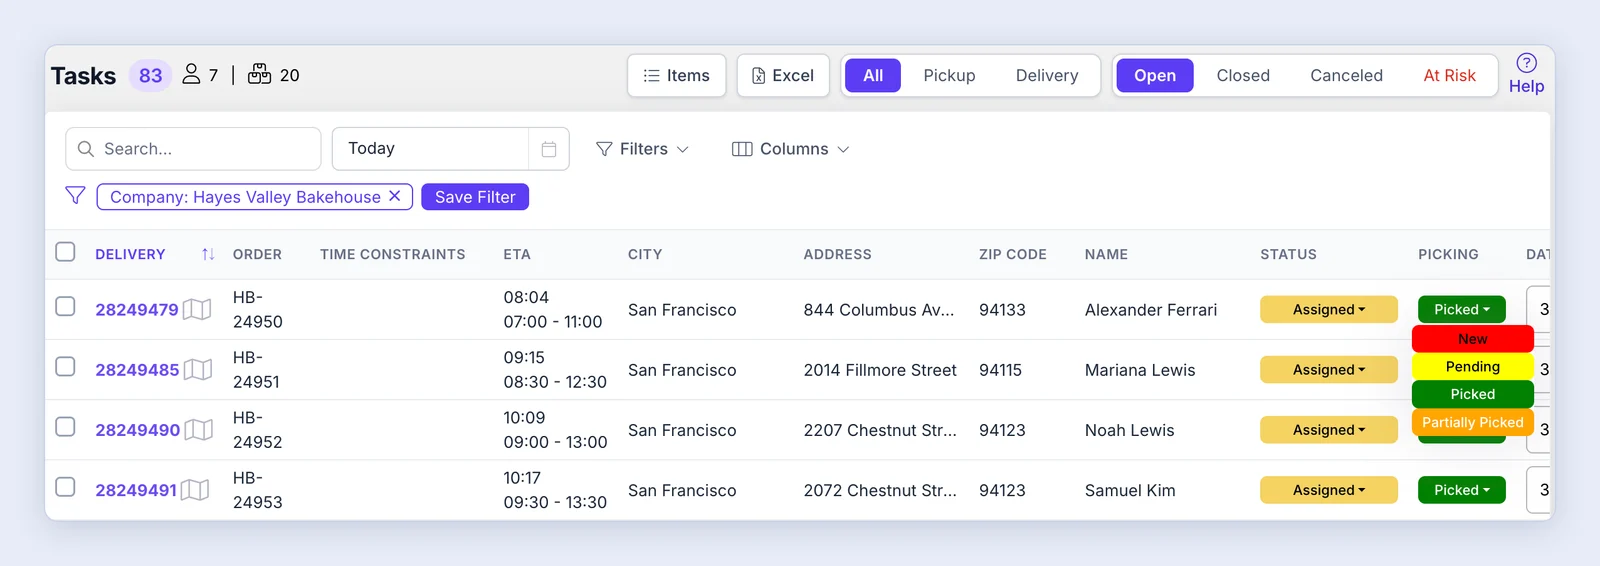Click the 83 tasks count badge
Image resolution: width=1600 pixels, height=566 pixels.
pos(150,76)
